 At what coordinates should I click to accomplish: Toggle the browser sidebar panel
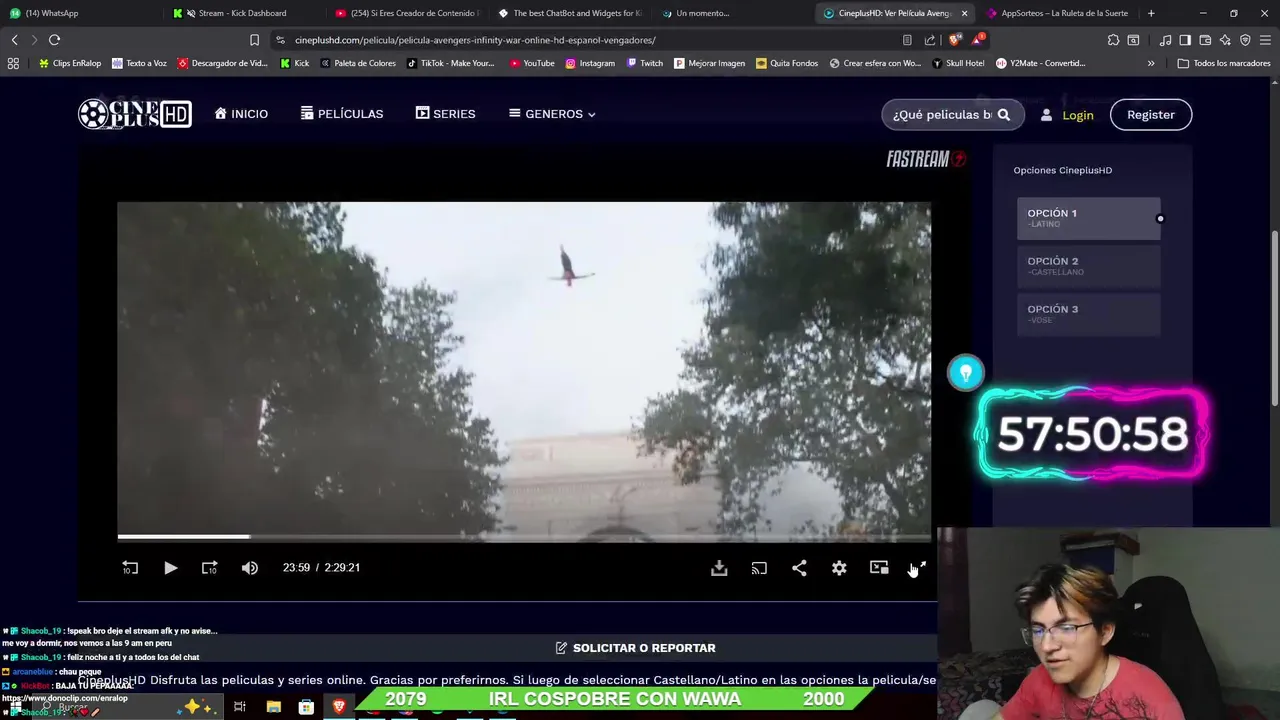[1185, 40]
